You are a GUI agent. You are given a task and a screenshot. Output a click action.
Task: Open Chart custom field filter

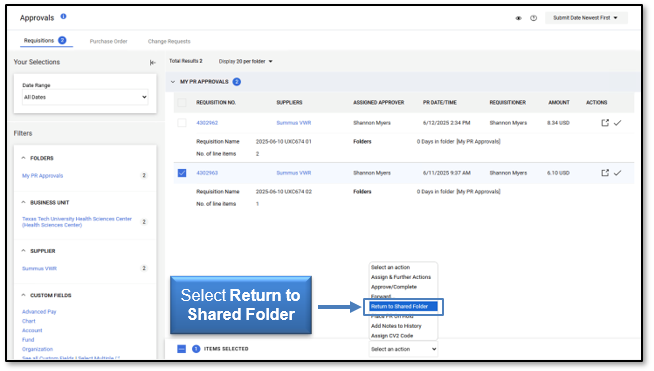29,321
